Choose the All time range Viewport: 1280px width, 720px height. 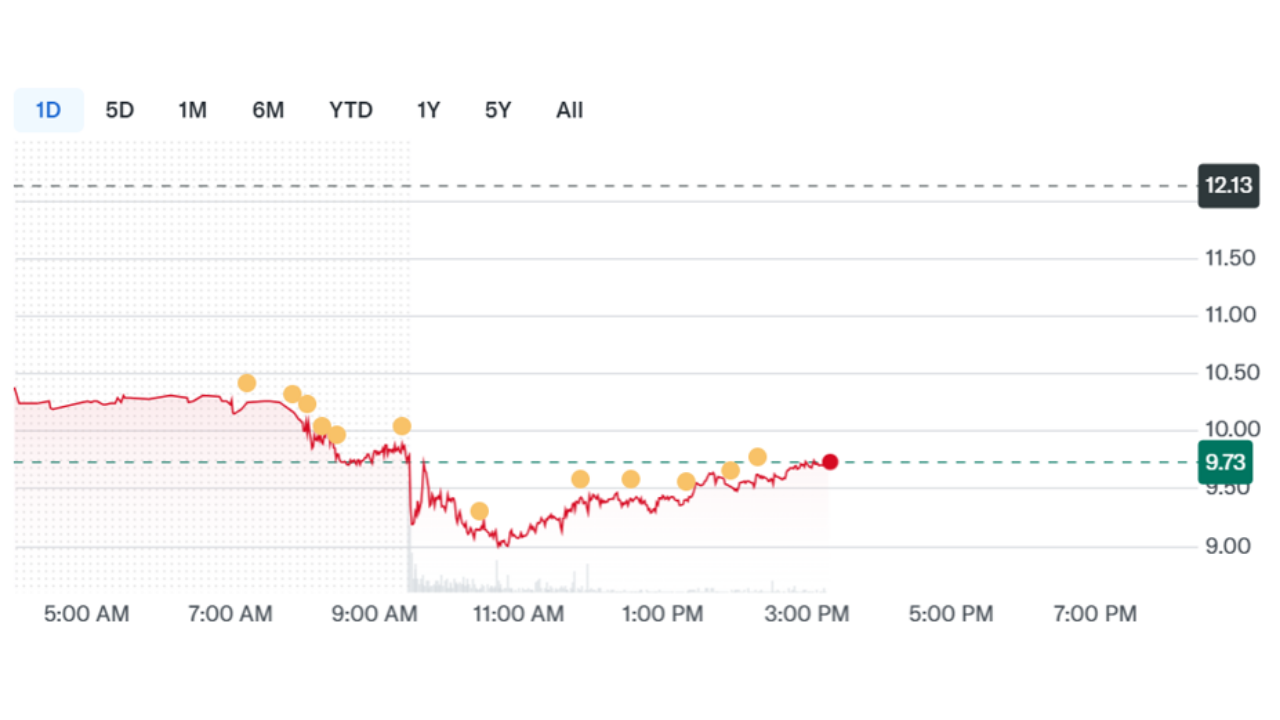click(x=569, y=110)
